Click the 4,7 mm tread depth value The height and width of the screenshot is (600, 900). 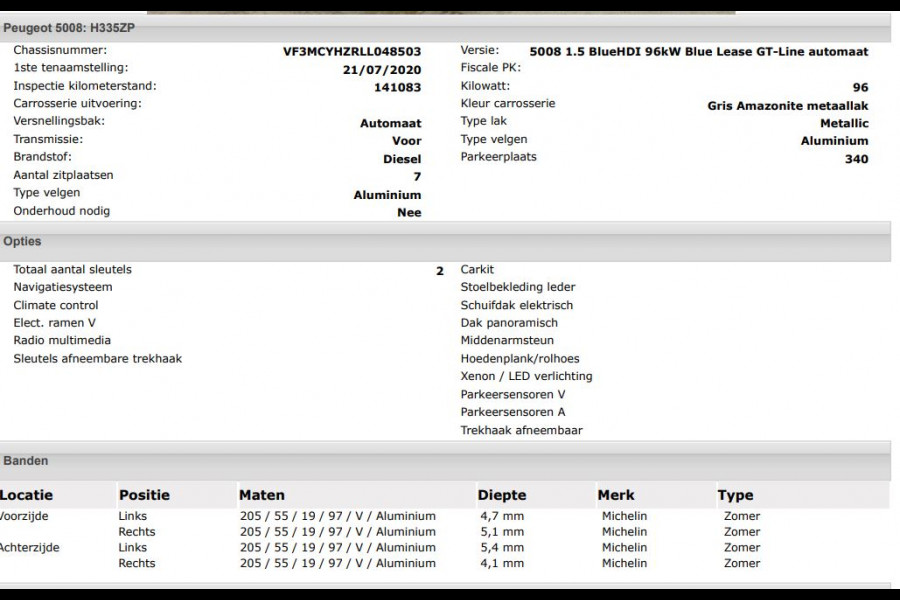click(x=502, y=517)
